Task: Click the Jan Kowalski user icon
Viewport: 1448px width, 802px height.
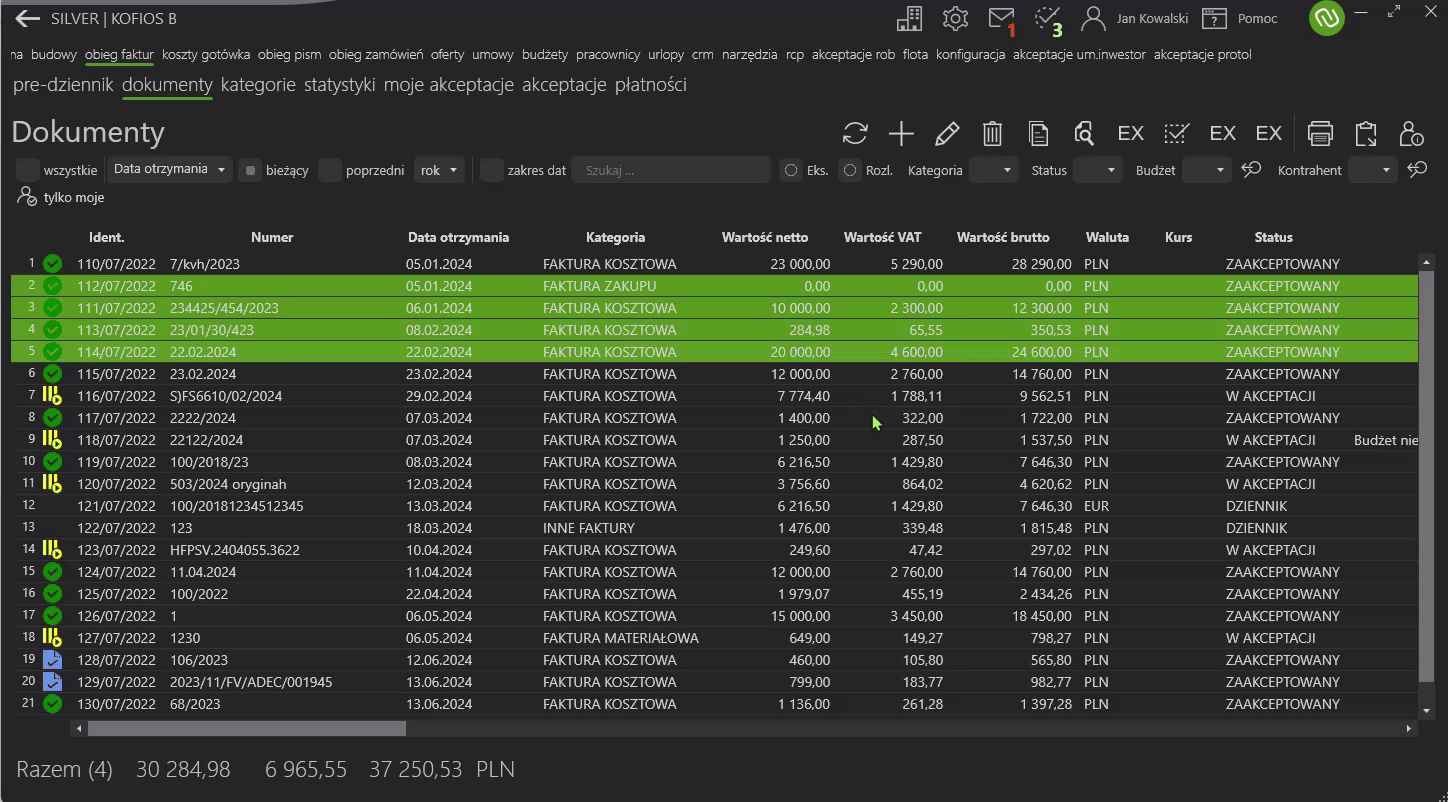Action: coord(1093,18)
